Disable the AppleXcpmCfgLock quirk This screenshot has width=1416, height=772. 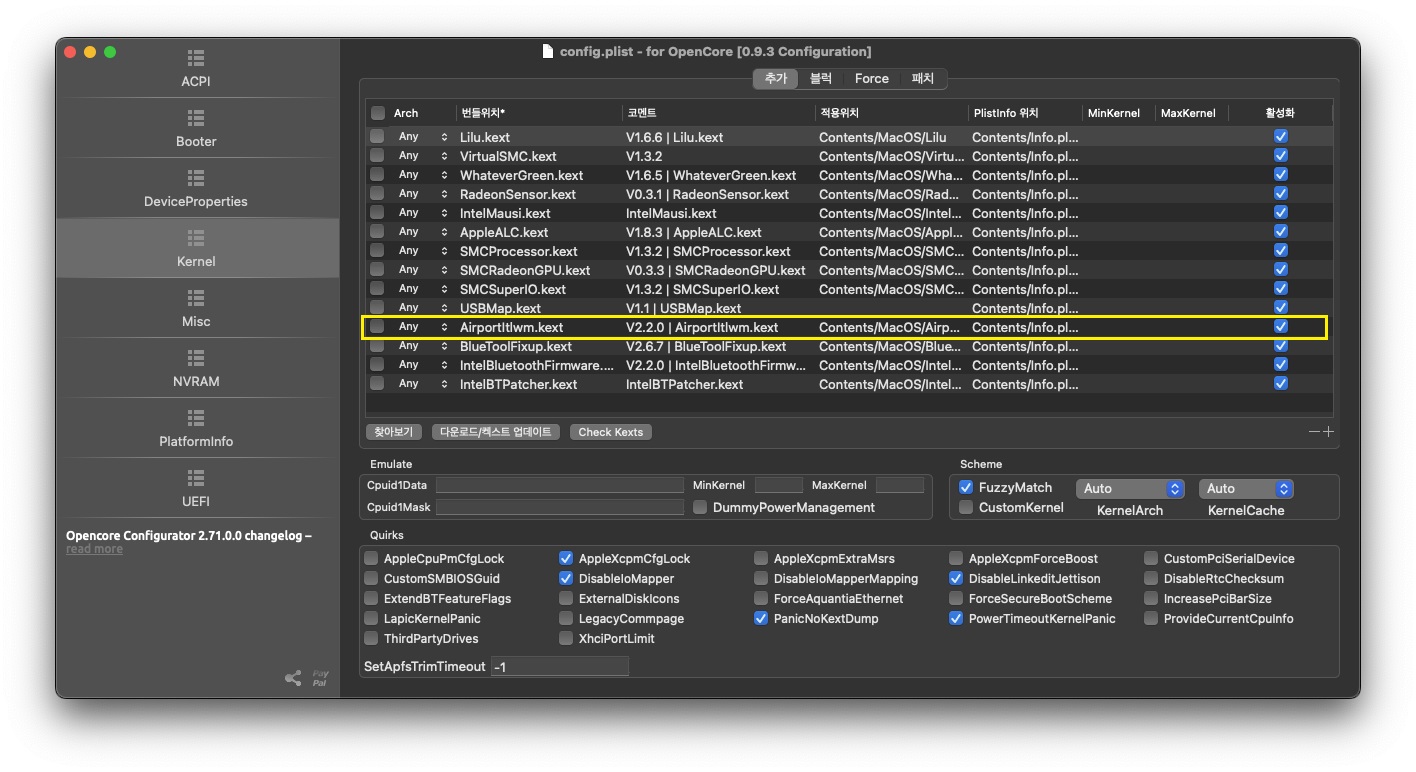coord(566,558)
